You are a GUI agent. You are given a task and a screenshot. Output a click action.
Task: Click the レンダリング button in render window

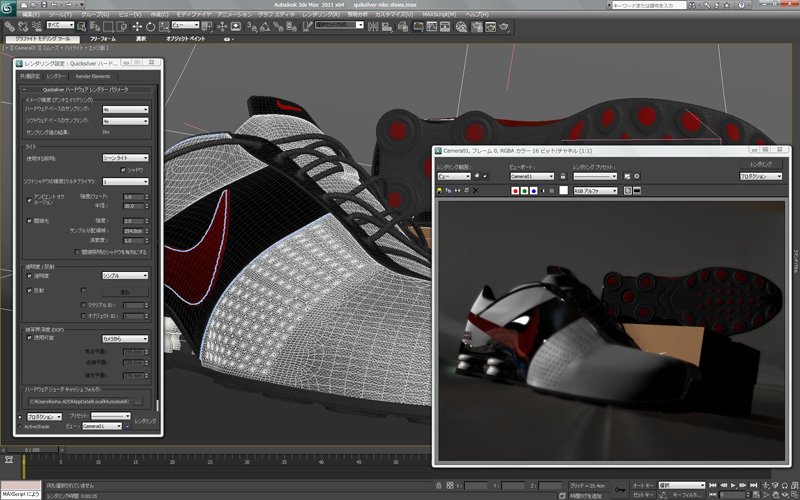pyautogui.click(x=760, y=163)
